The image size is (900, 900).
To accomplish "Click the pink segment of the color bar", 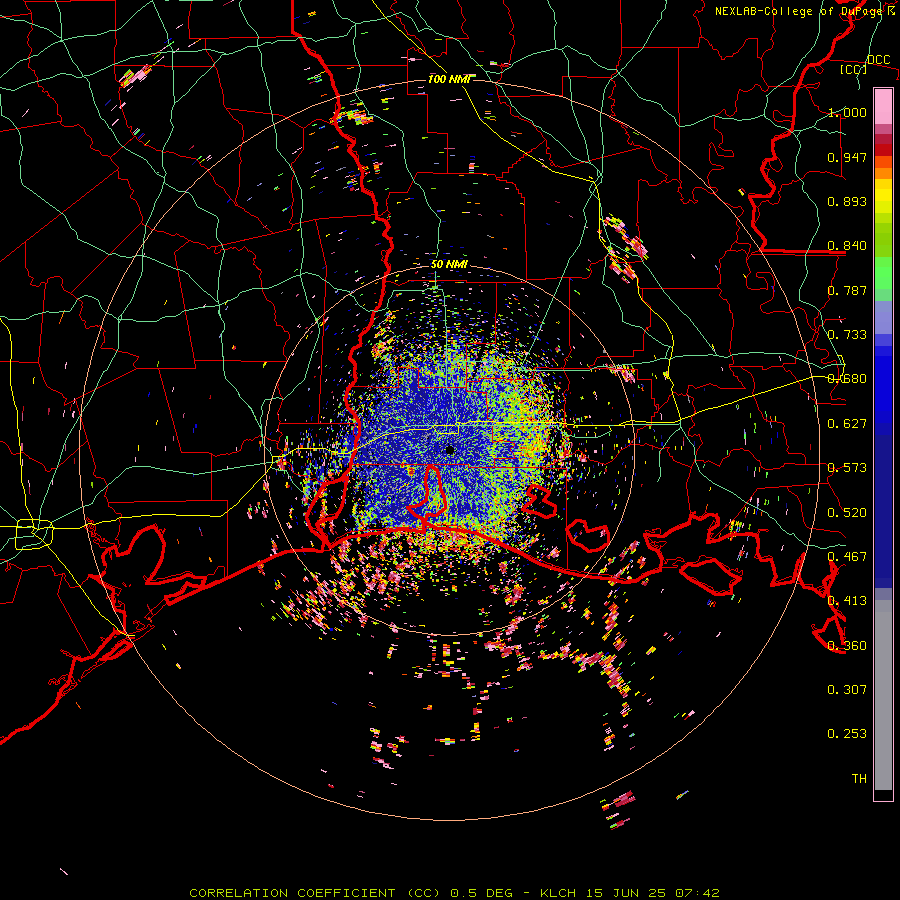I will pos(883,107).
